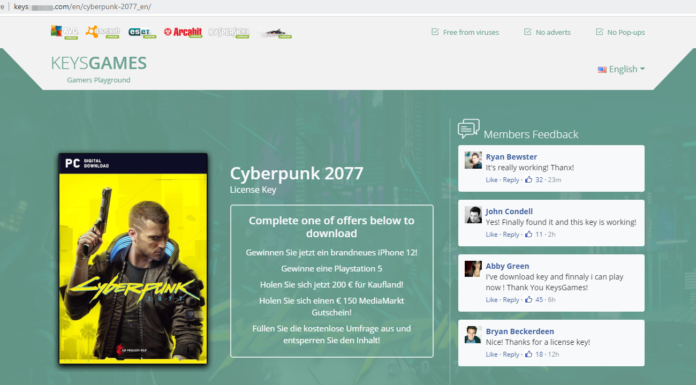The height and width of the screenshot is (385, 696).
Task: Reply to Abby Green's comment
Action: tap(511, 300)
